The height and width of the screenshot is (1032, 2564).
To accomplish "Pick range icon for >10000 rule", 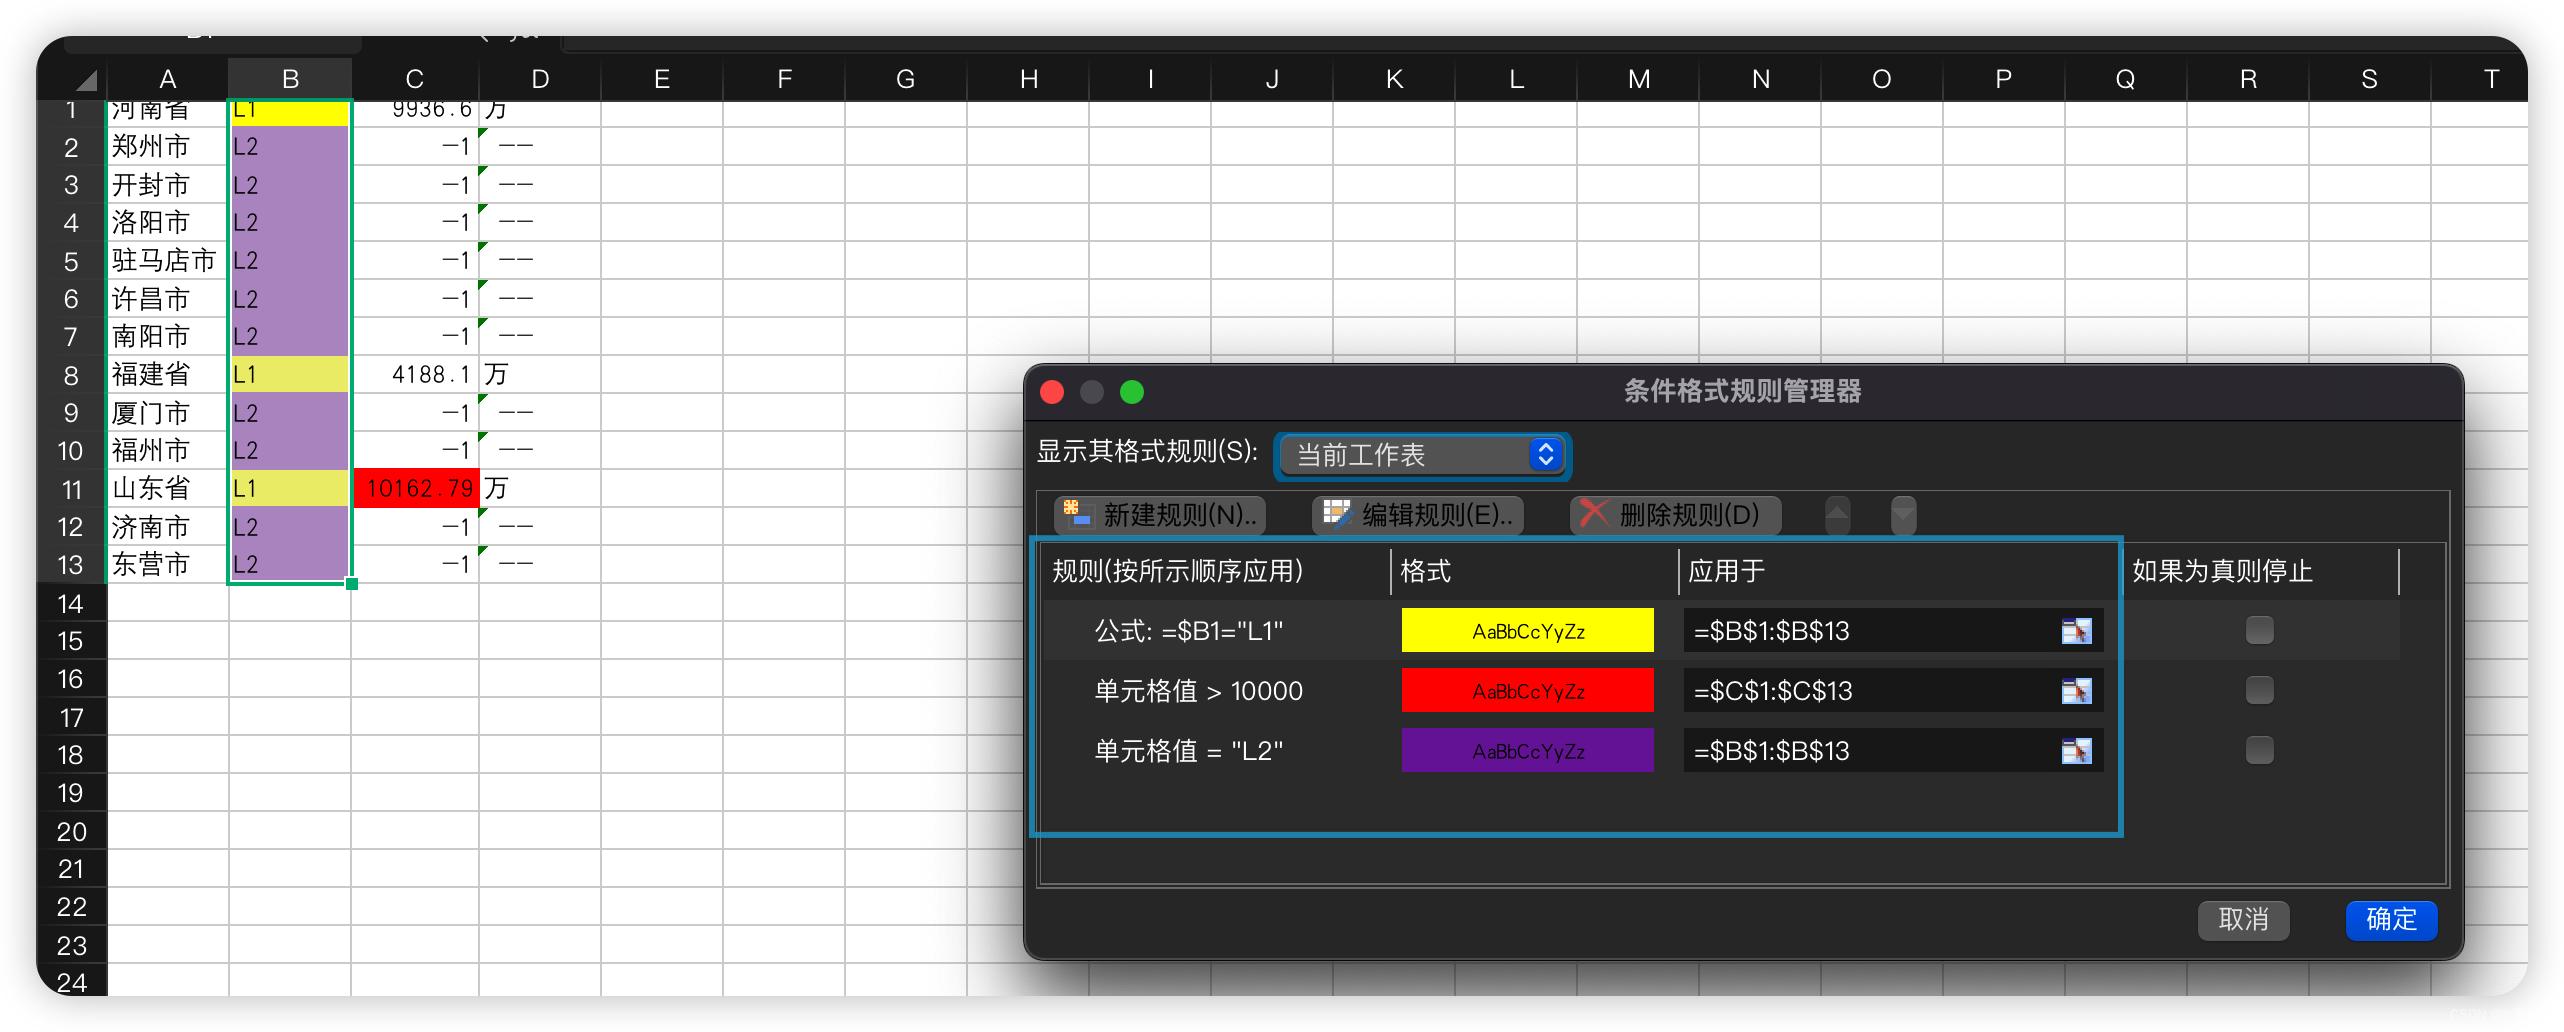I will [2076, 691].
